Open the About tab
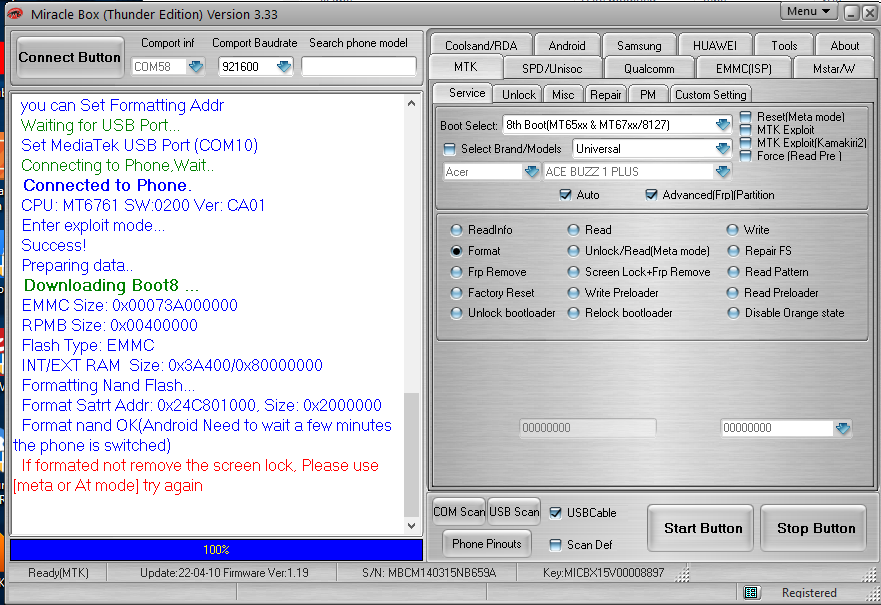 pyautogui.click(x=844, y=46)
